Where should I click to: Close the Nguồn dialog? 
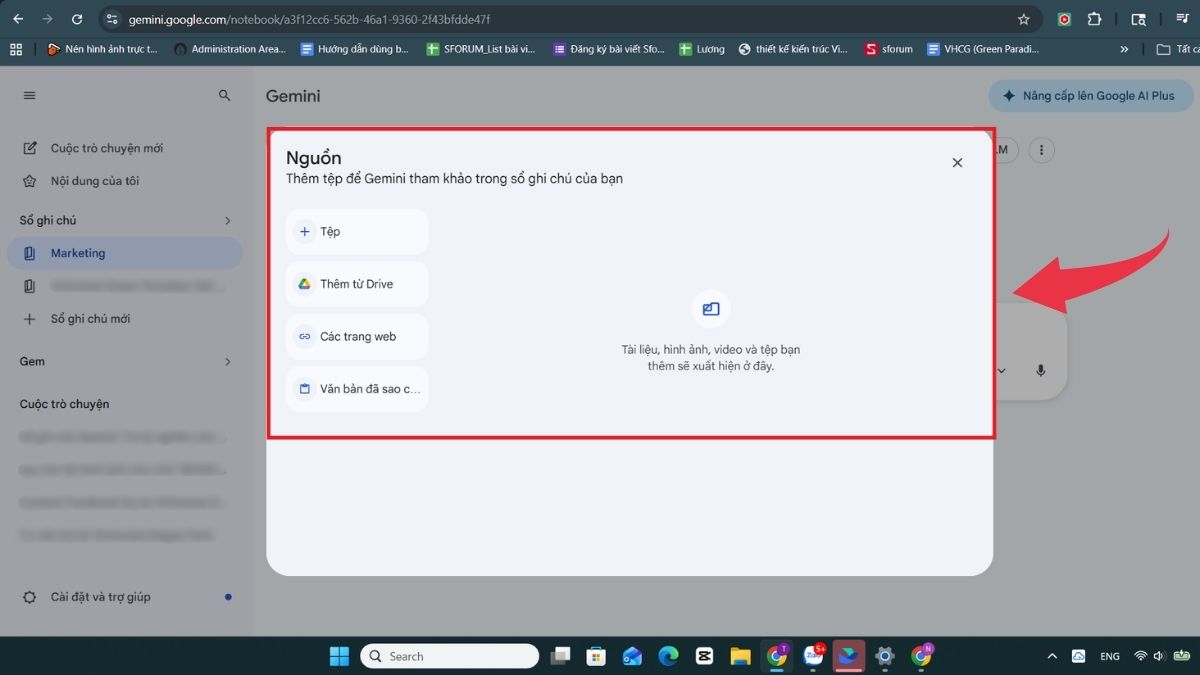coord(957,162)
